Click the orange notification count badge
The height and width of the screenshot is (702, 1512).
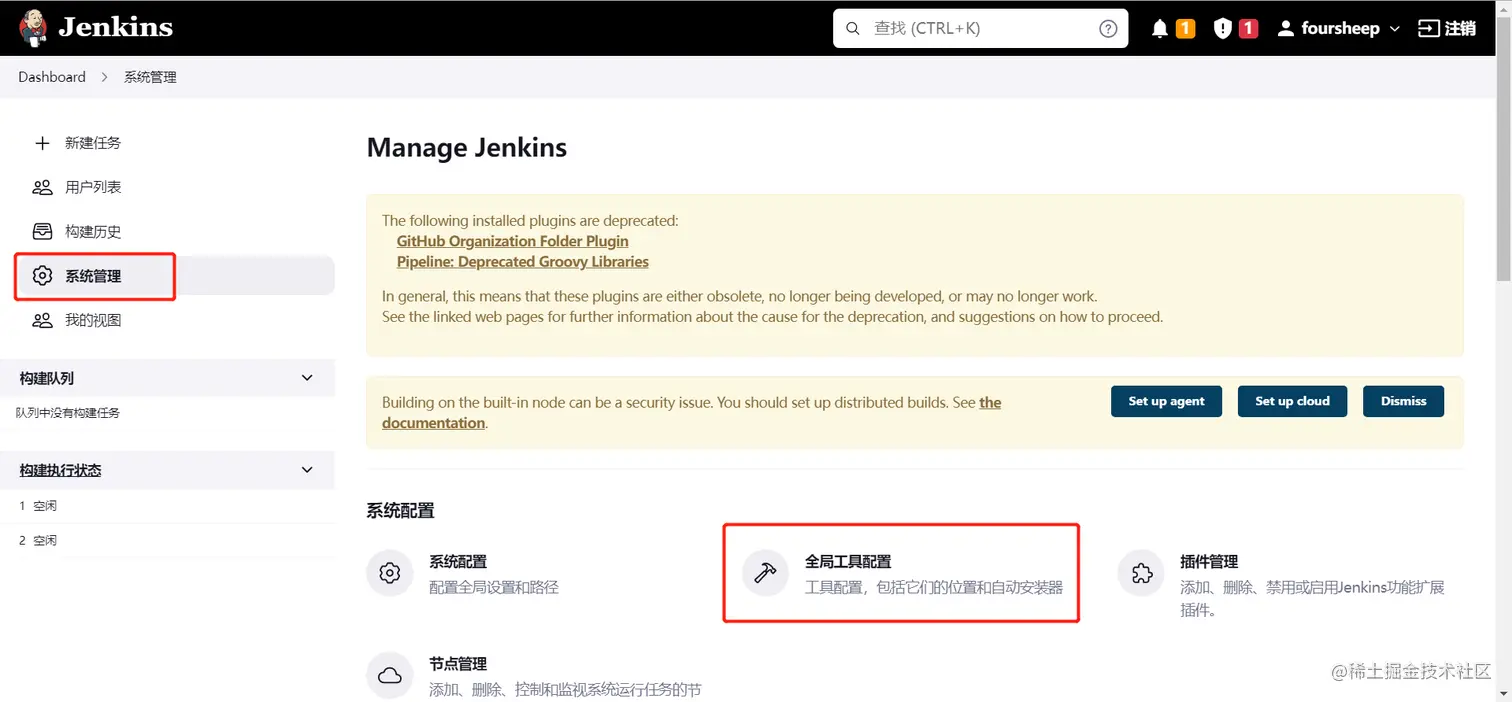point(1185,29)
